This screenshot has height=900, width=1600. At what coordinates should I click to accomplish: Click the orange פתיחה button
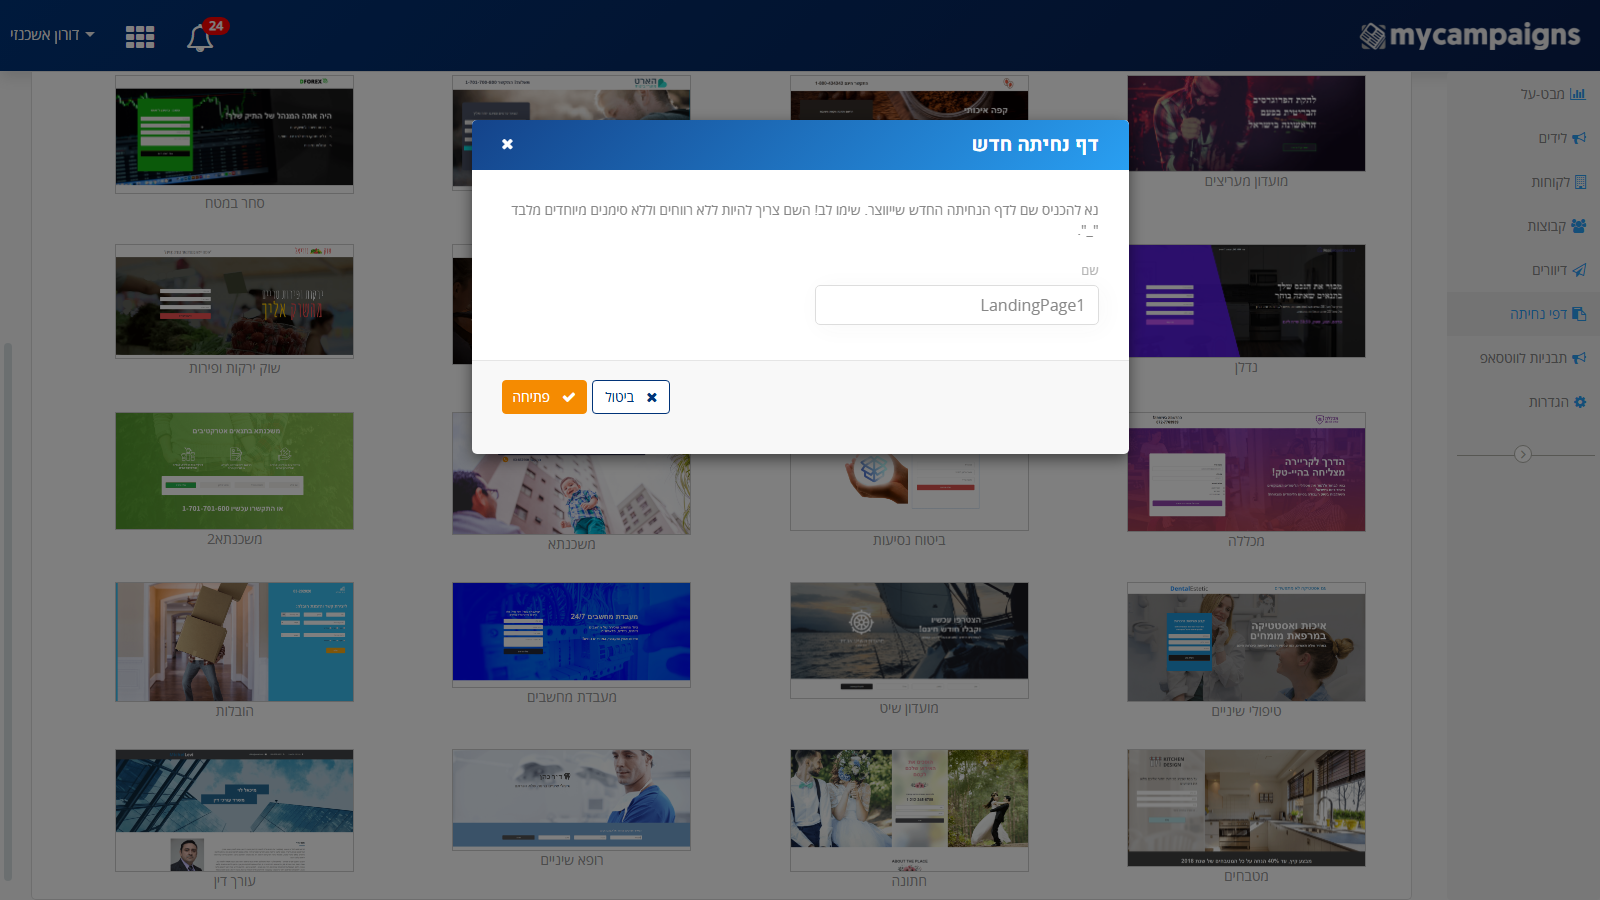click(544, 397)
